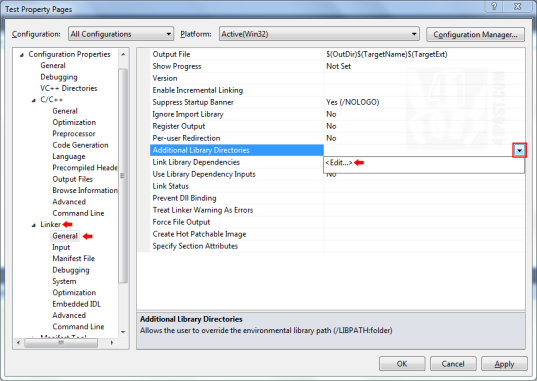Select Embedded IDL under Linker
Image resolution: width=537 pixels, height=381 pixels.
pos(76,304)
